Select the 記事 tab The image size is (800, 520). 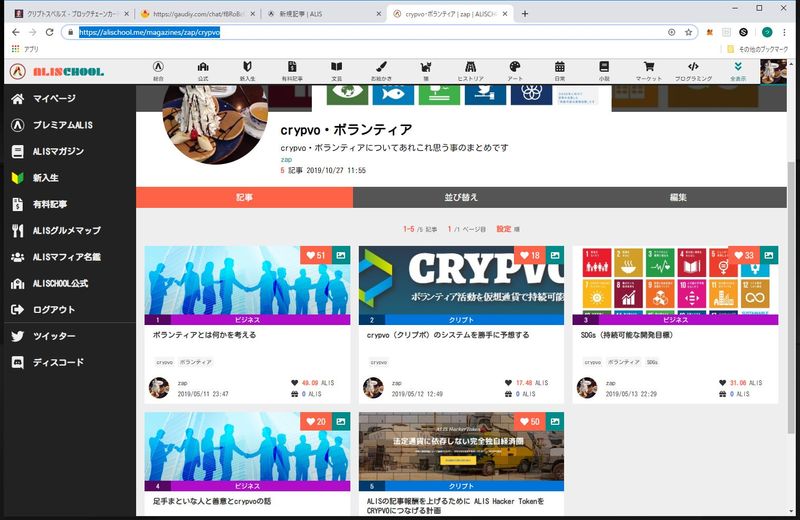tap(244, 197)
